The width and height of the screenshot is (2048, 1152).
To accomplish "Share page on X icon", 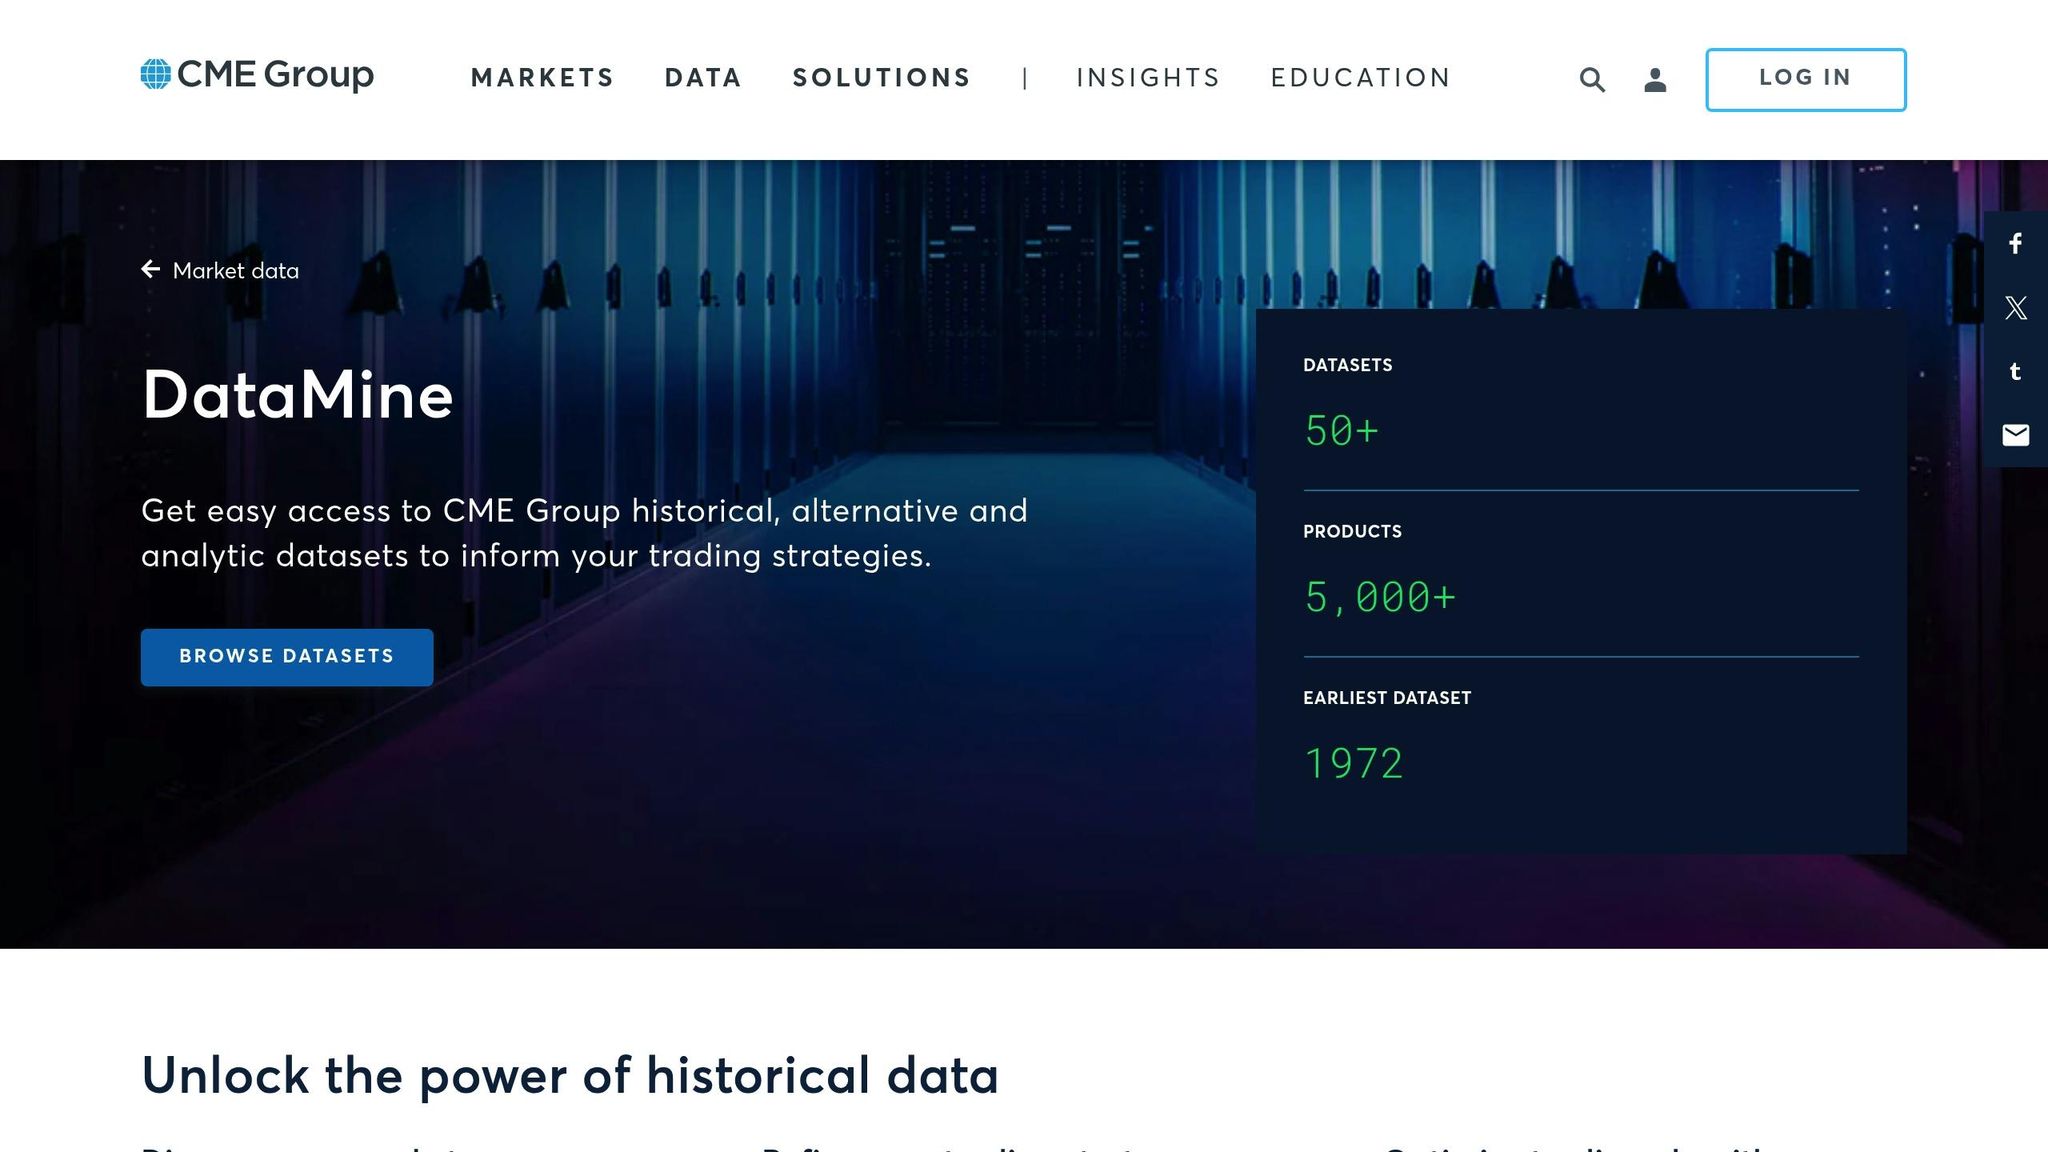I will pos(2015,308).
